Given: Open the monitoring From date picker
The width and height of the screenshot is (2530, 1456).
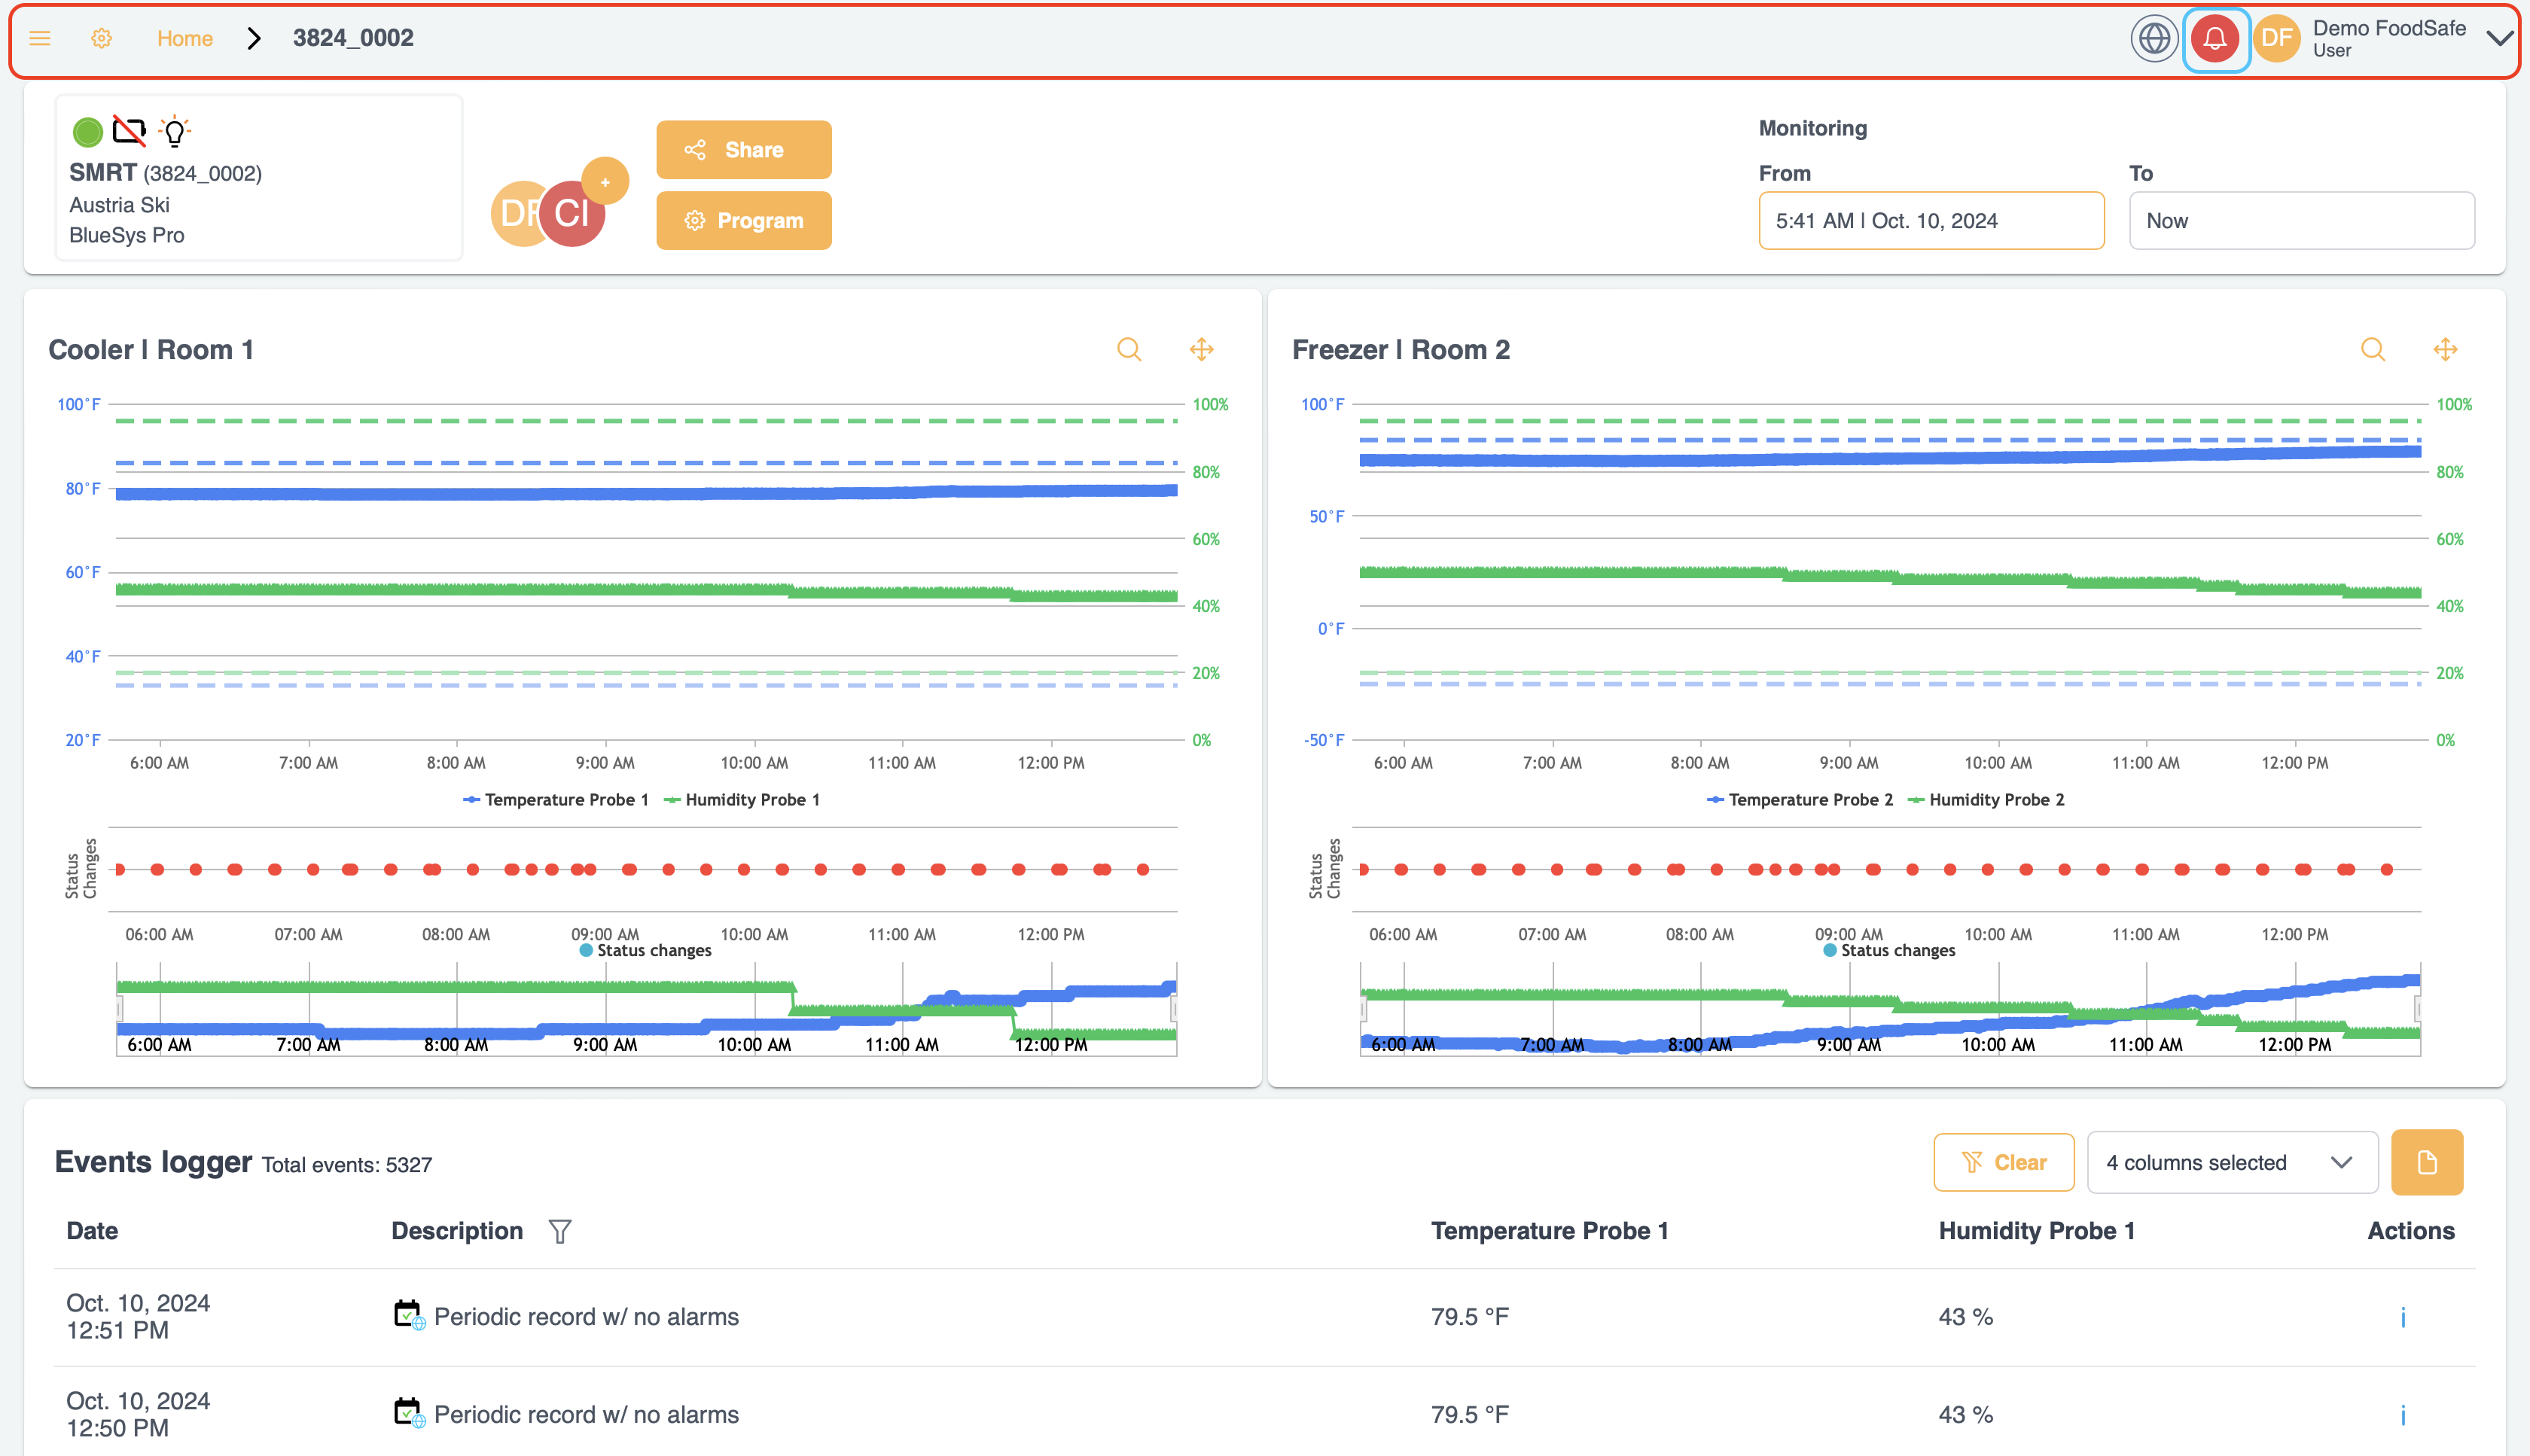Looking at the screenshot, I should coord(1930,221).
